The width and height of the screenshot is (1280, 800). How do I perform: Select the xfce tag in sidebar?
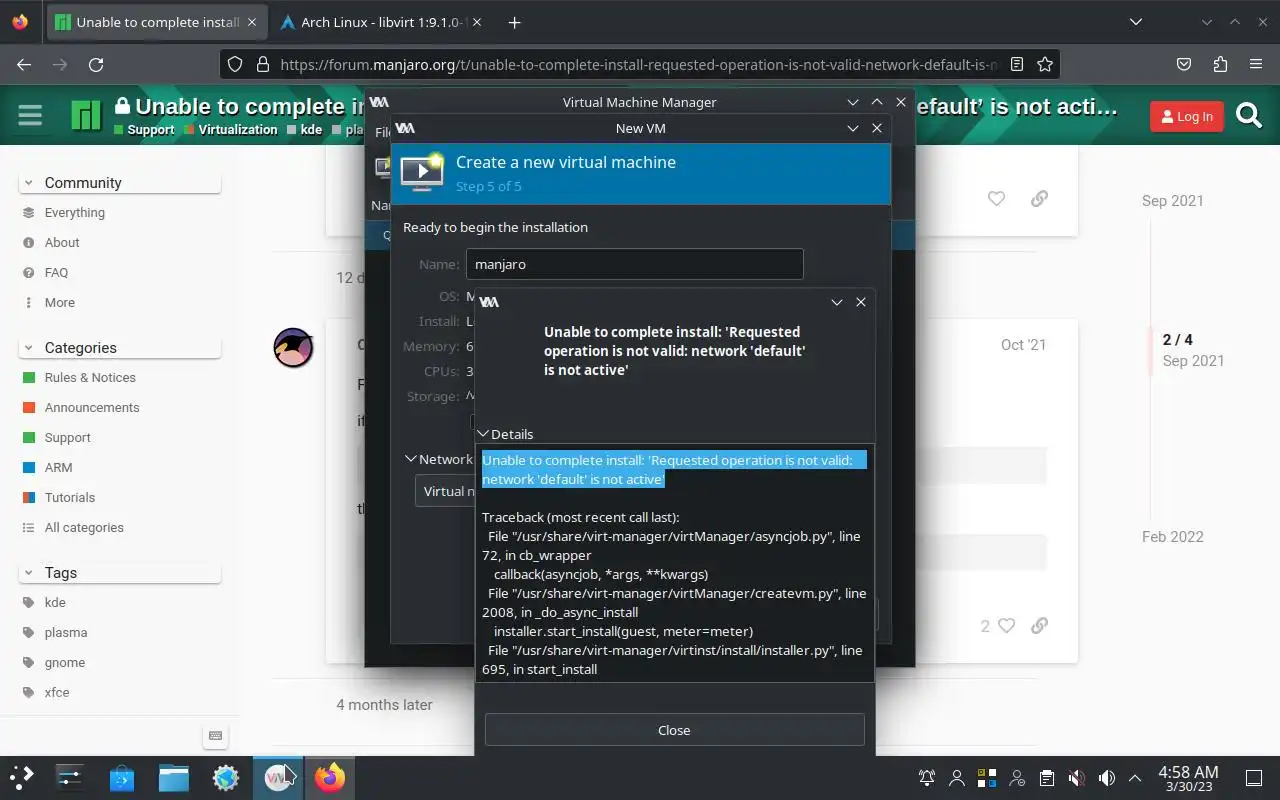(57, 692)
